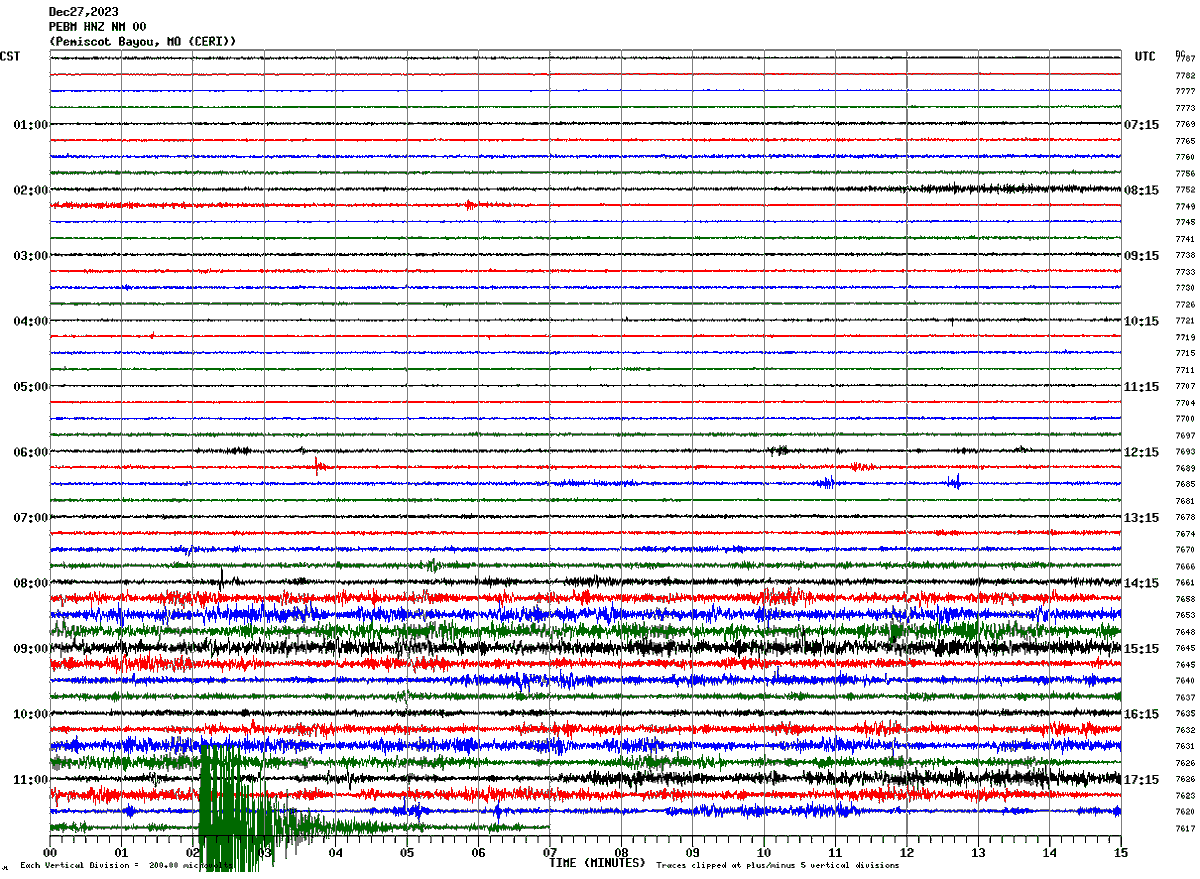
Task: Select the '09:00' CST row label
Action: coord(31,649)
